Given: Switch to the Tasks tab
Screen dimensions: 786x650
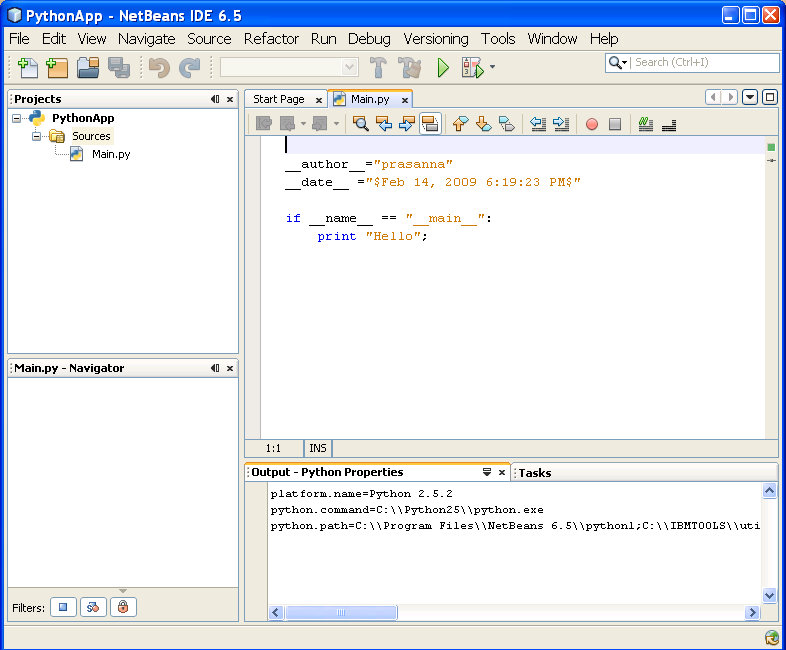Looking at the screenshot, I should point(535,473).
